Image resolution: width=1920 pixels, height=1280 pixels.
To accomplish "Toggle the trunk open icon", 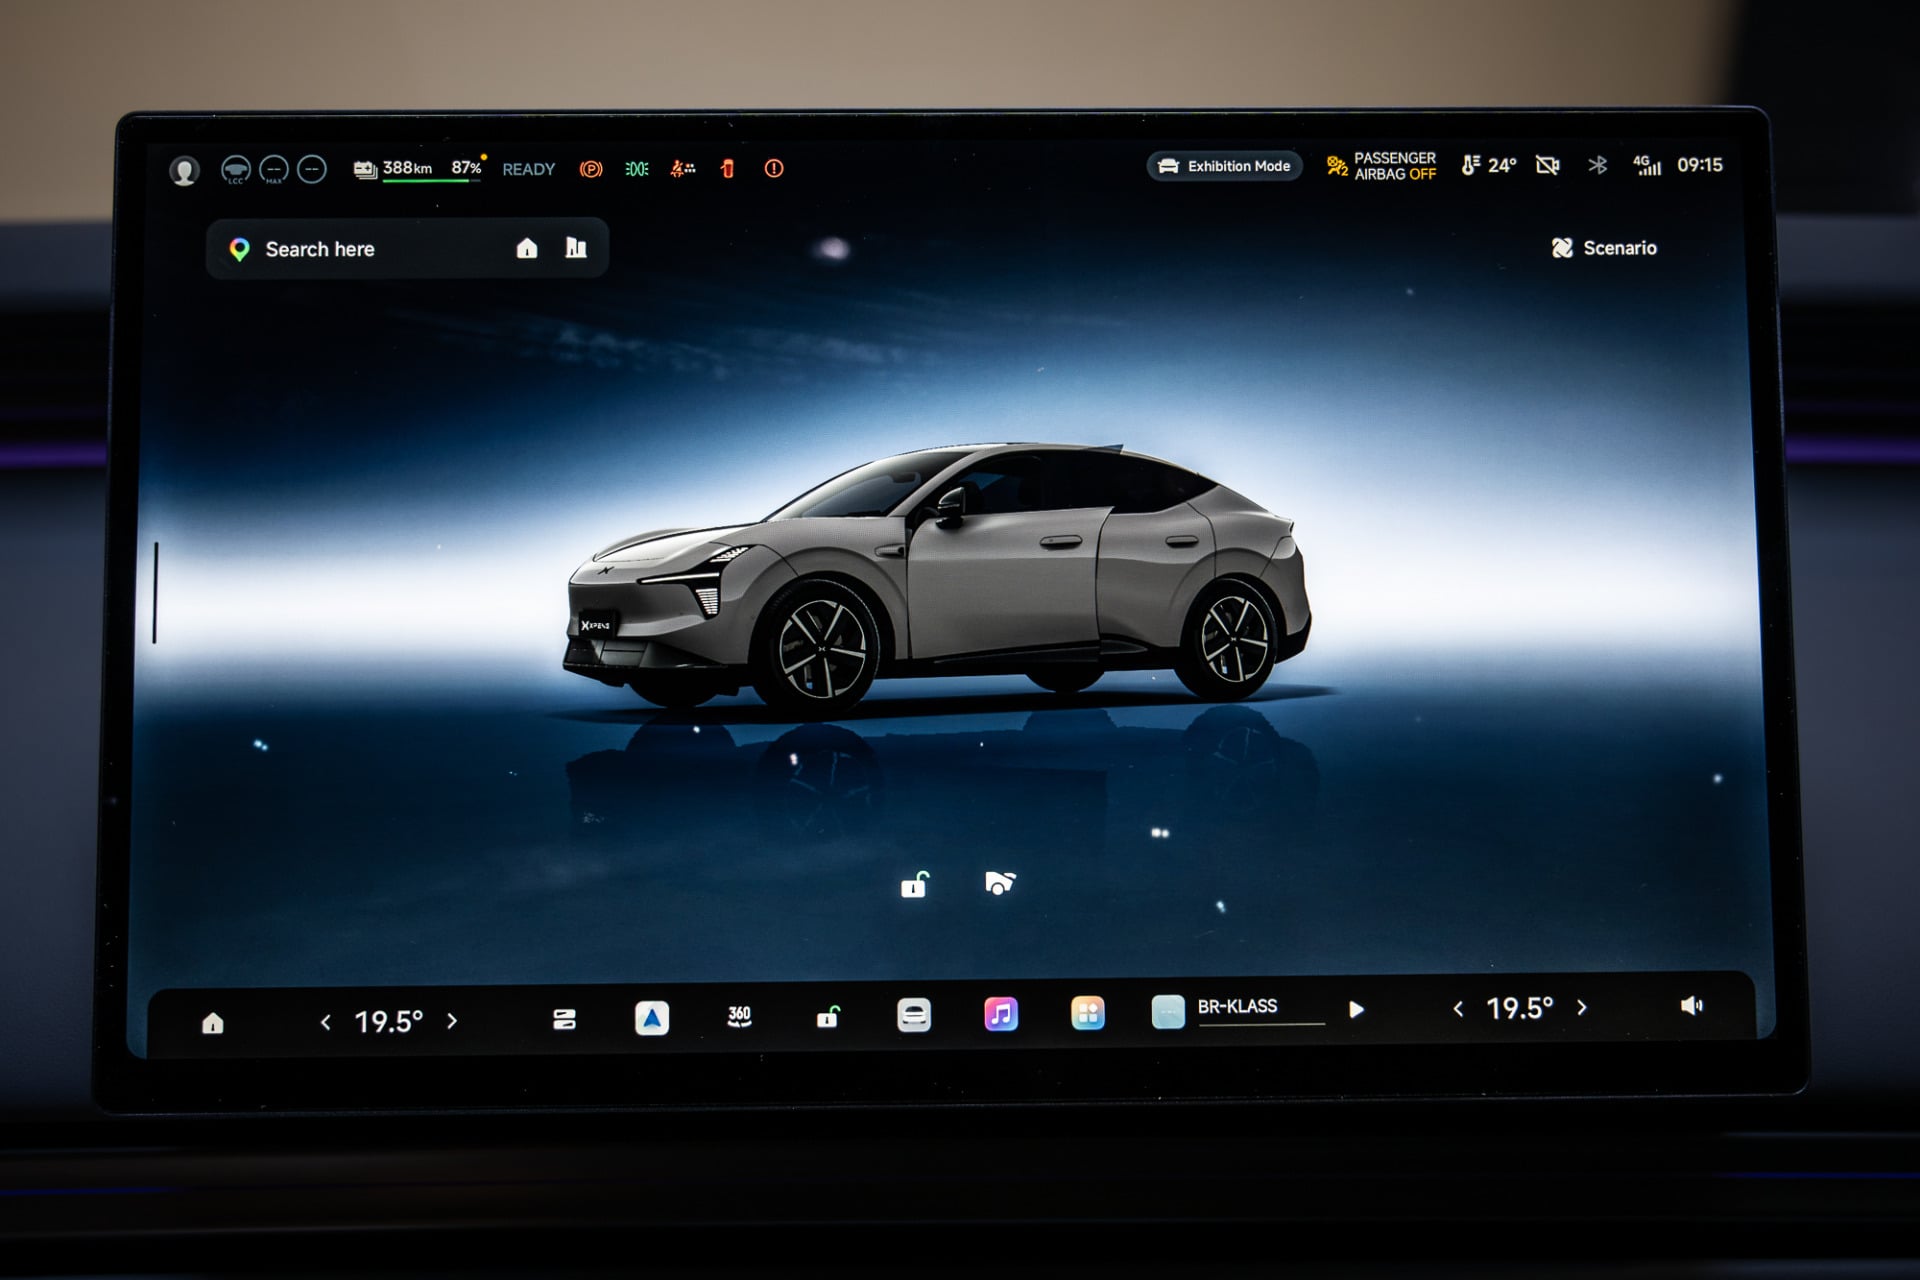I will tap(1000, 883).
